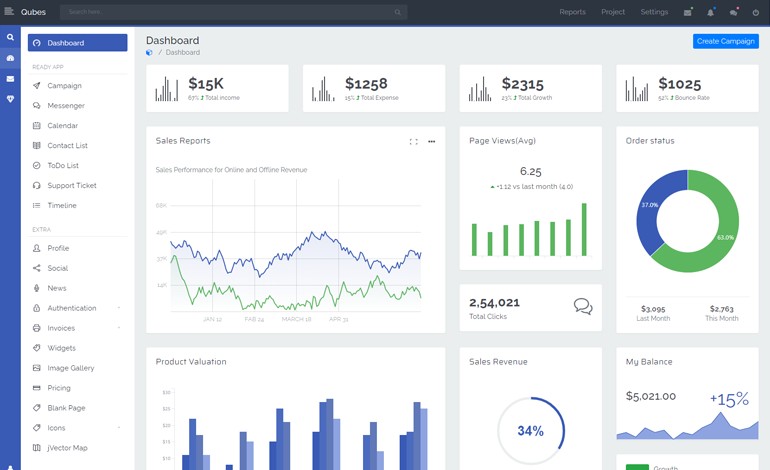
Task: Expand Sales Reports to fullscreen
Action: point(413,141)
